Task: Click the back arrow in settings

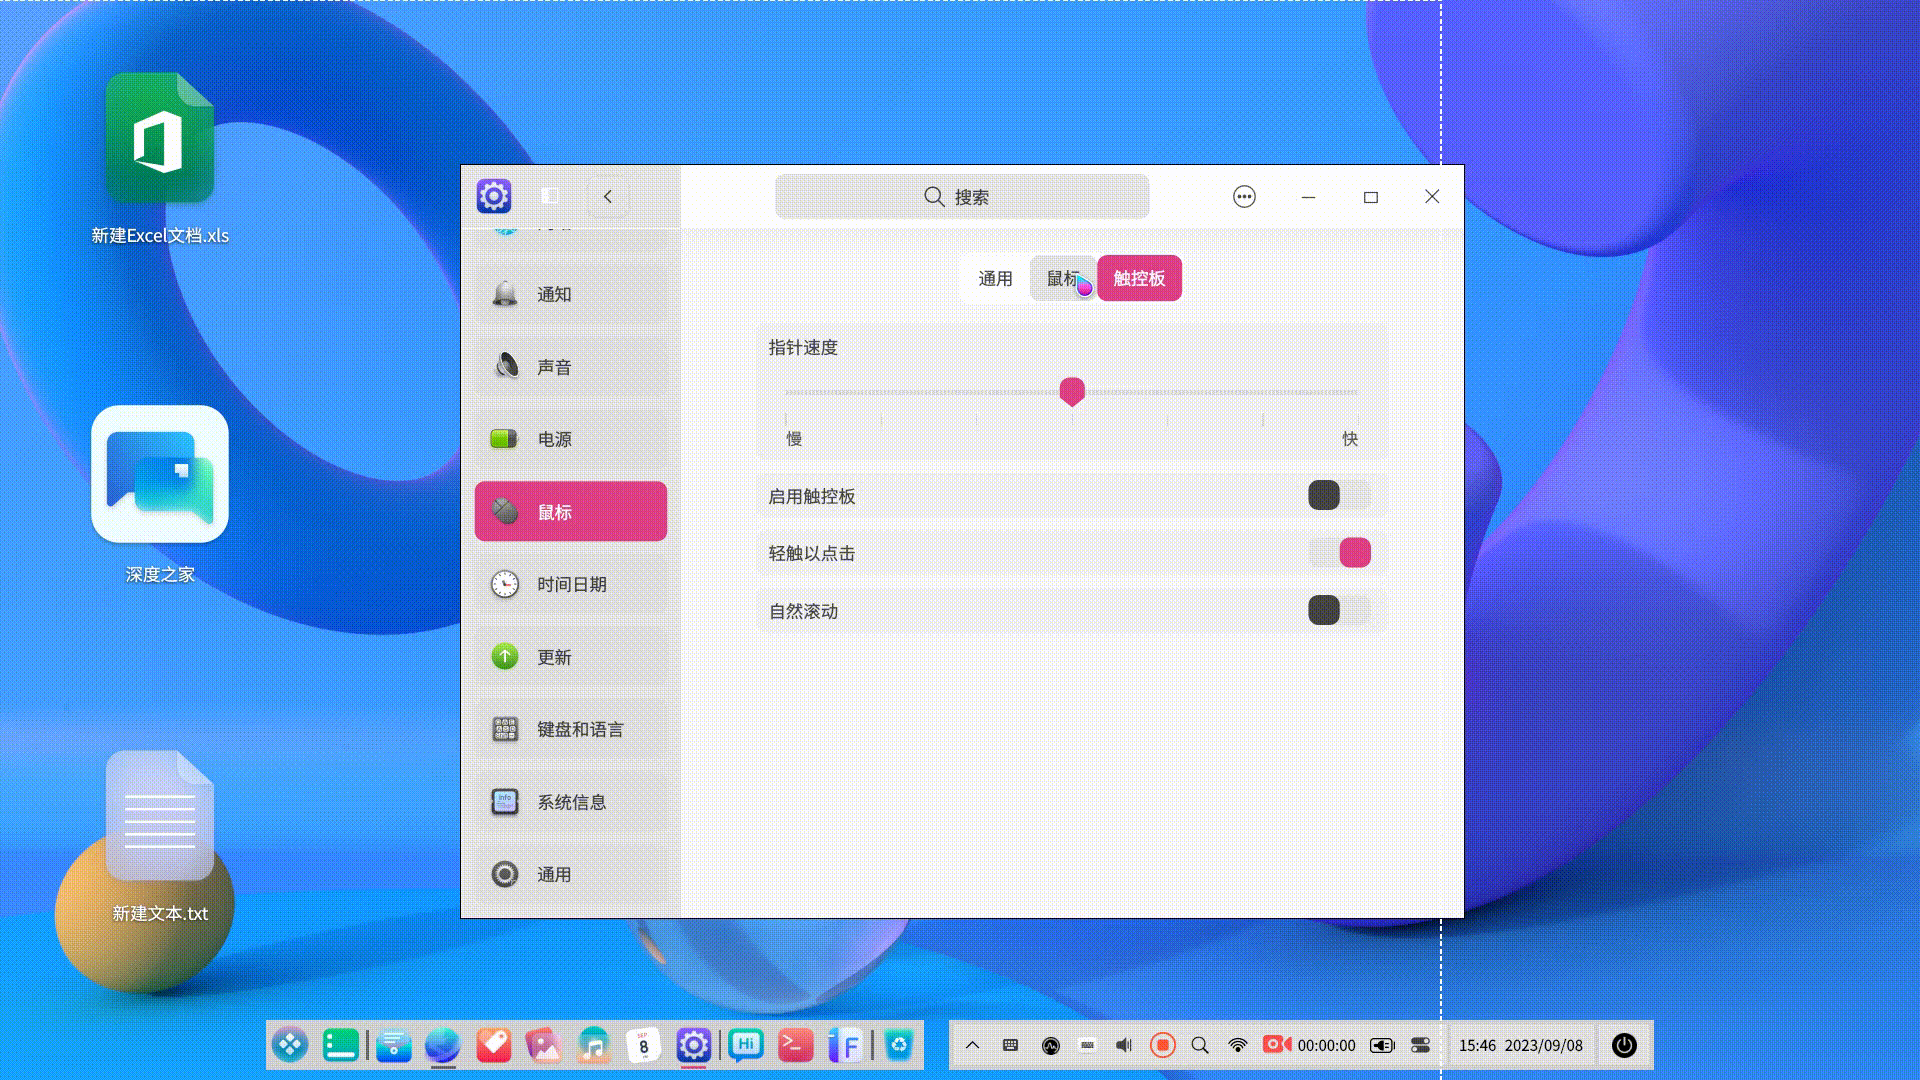Action: point(607,197)
